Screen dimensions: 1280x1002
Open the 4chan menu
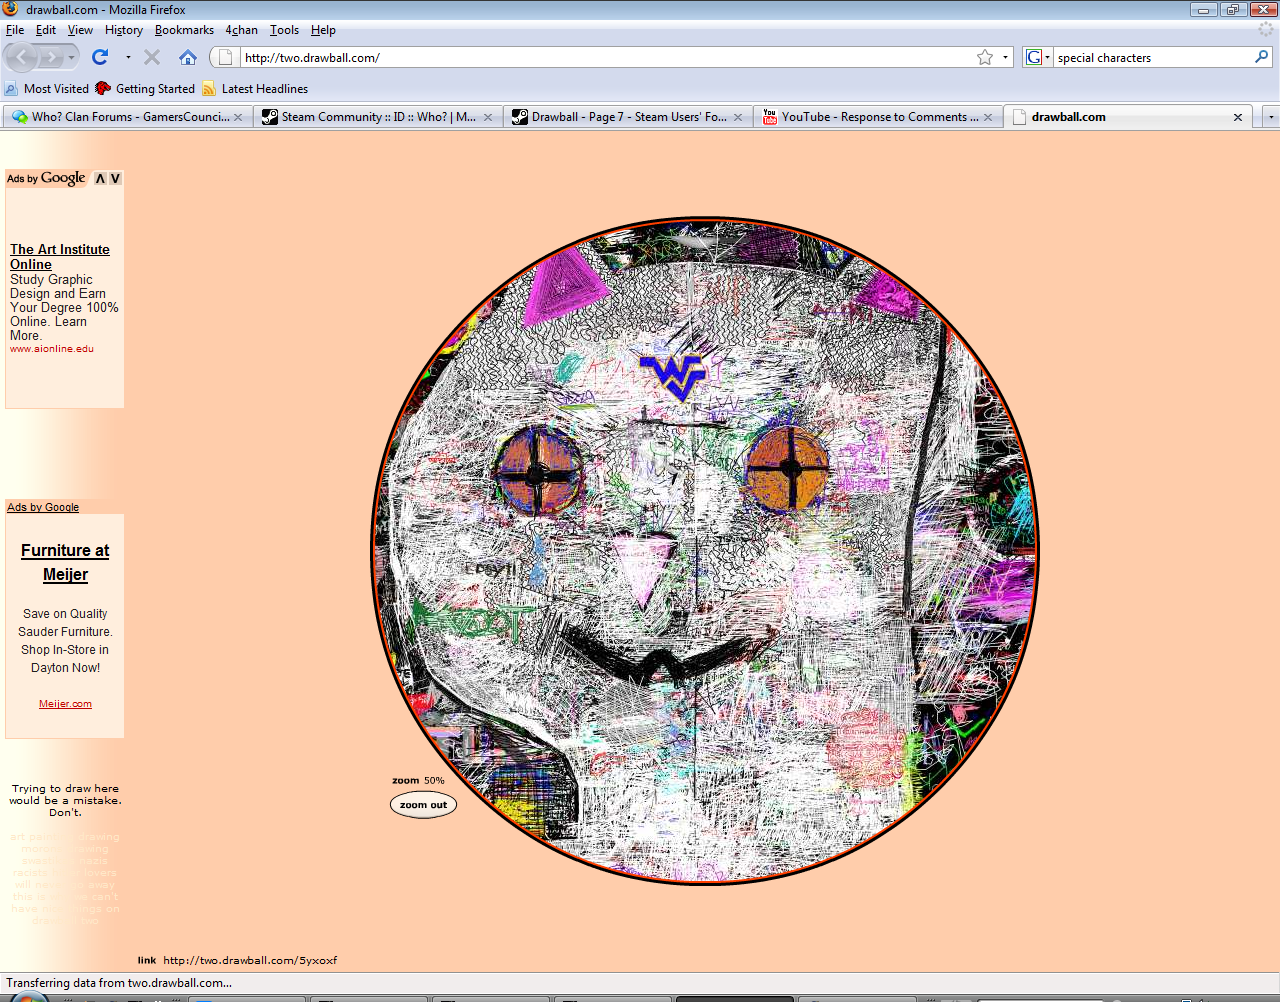[241, 30]
